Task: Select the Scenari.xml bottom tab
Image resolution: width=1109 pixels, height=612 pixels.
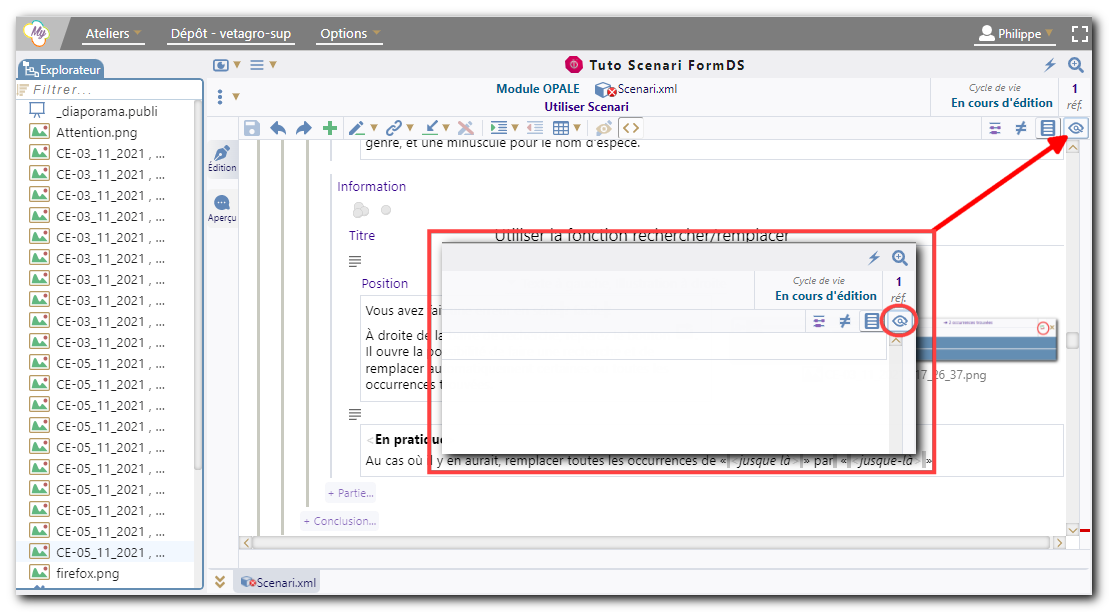Action: click(279, 582)
